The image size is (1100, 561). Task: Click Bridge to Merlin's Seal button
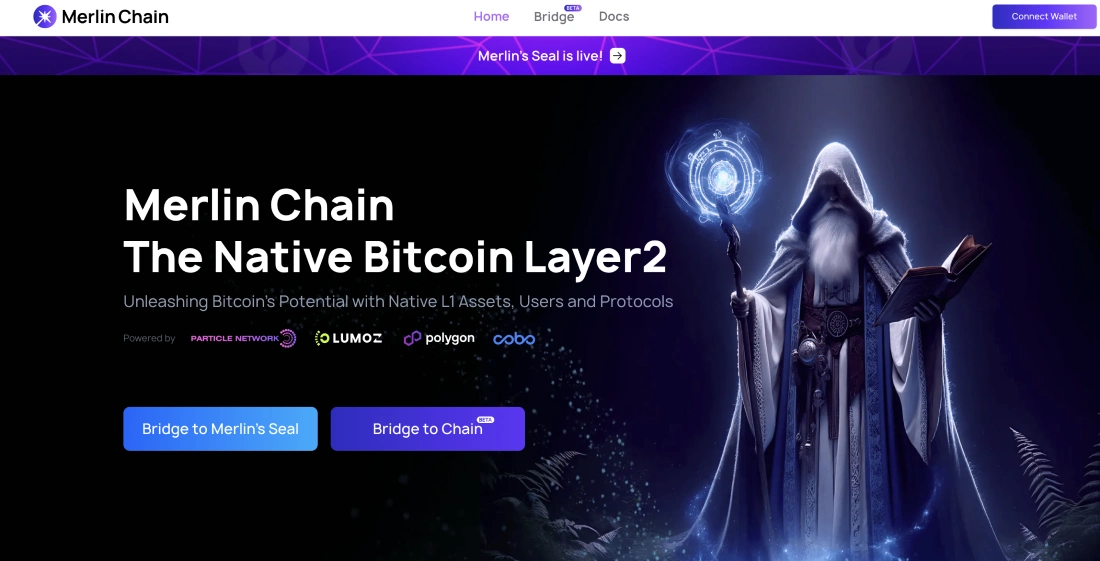(220, 428)
